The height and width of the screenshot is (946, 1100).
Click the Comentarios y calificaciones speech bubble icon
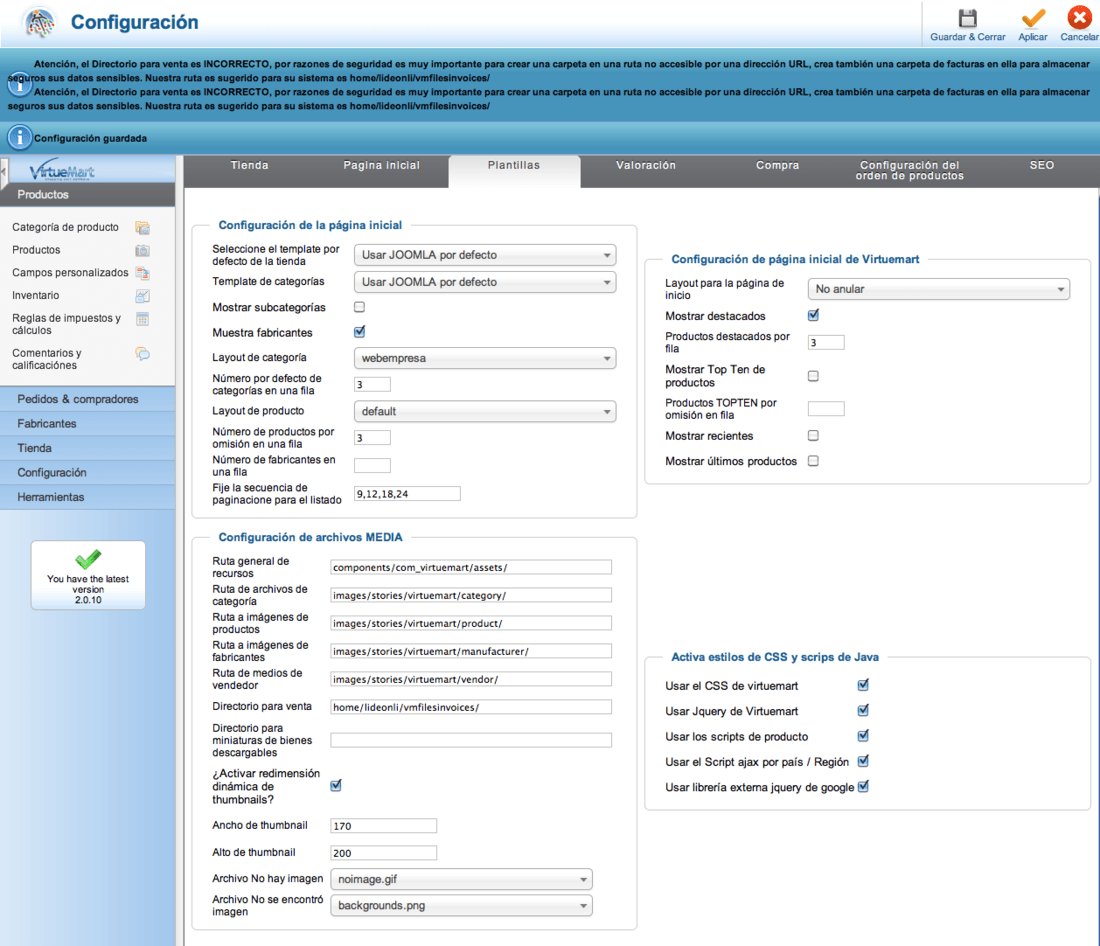[x=142, y=354]
